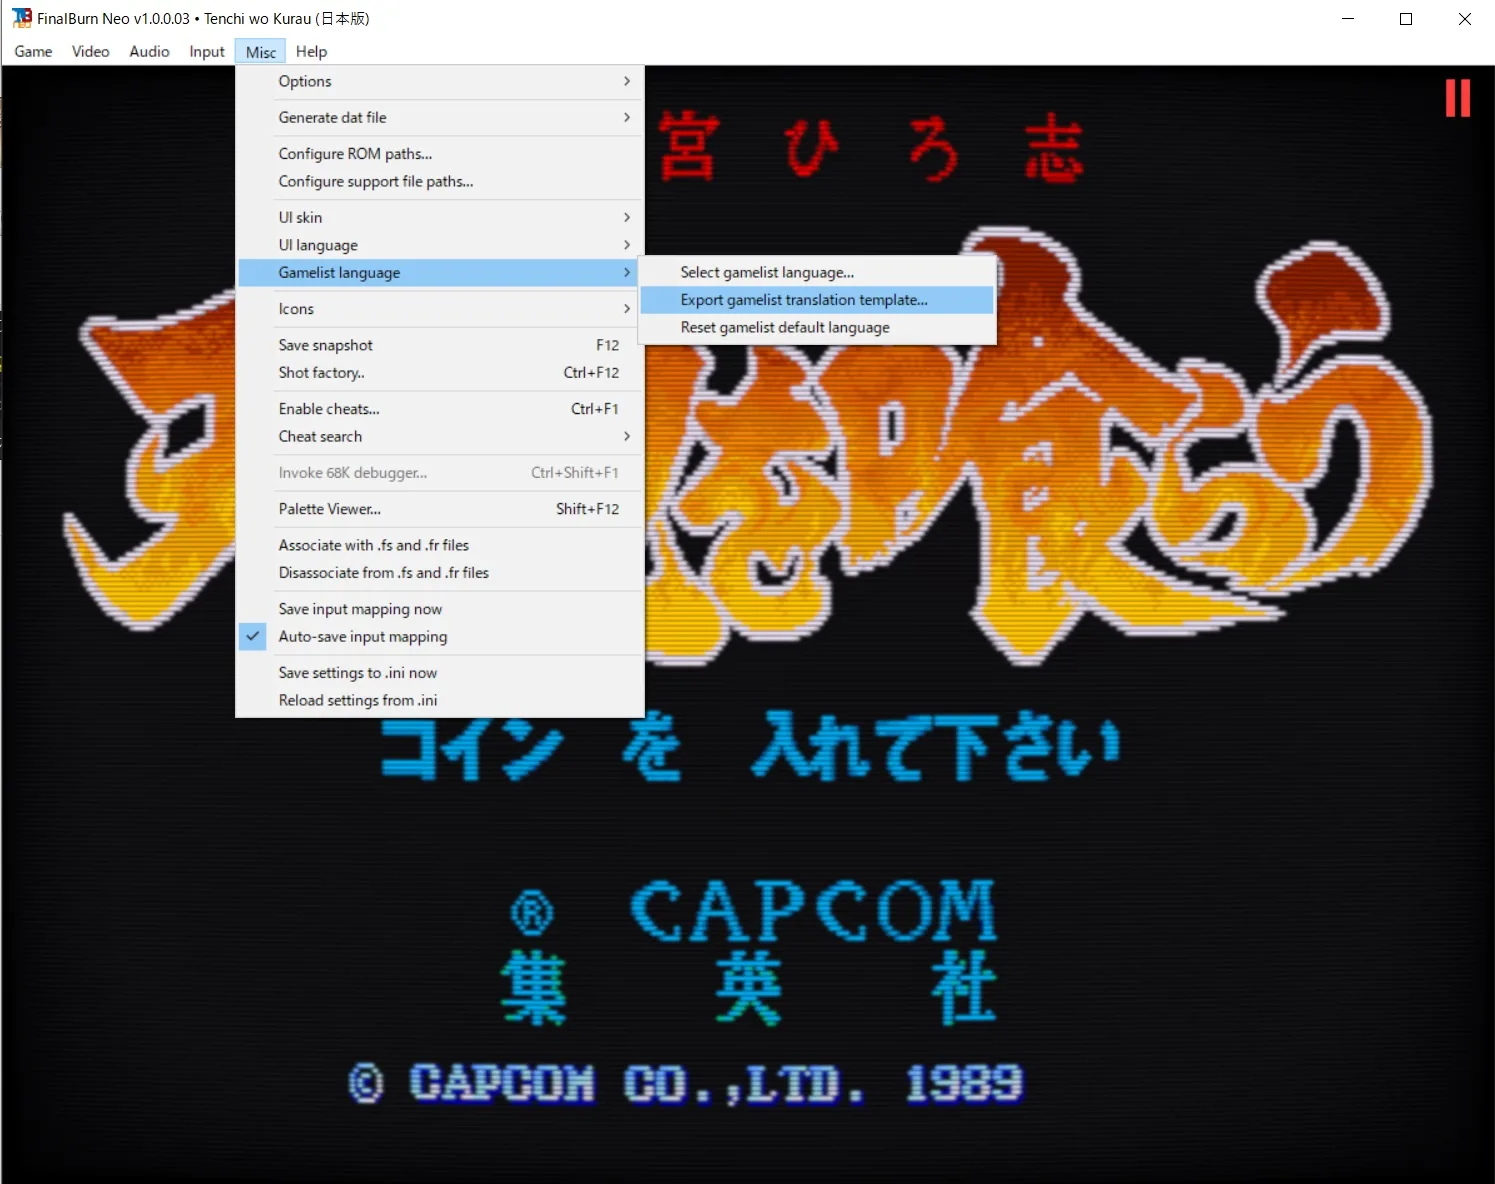
Task: Click Reset gamelist default language
Action: (x=785, y=327)
